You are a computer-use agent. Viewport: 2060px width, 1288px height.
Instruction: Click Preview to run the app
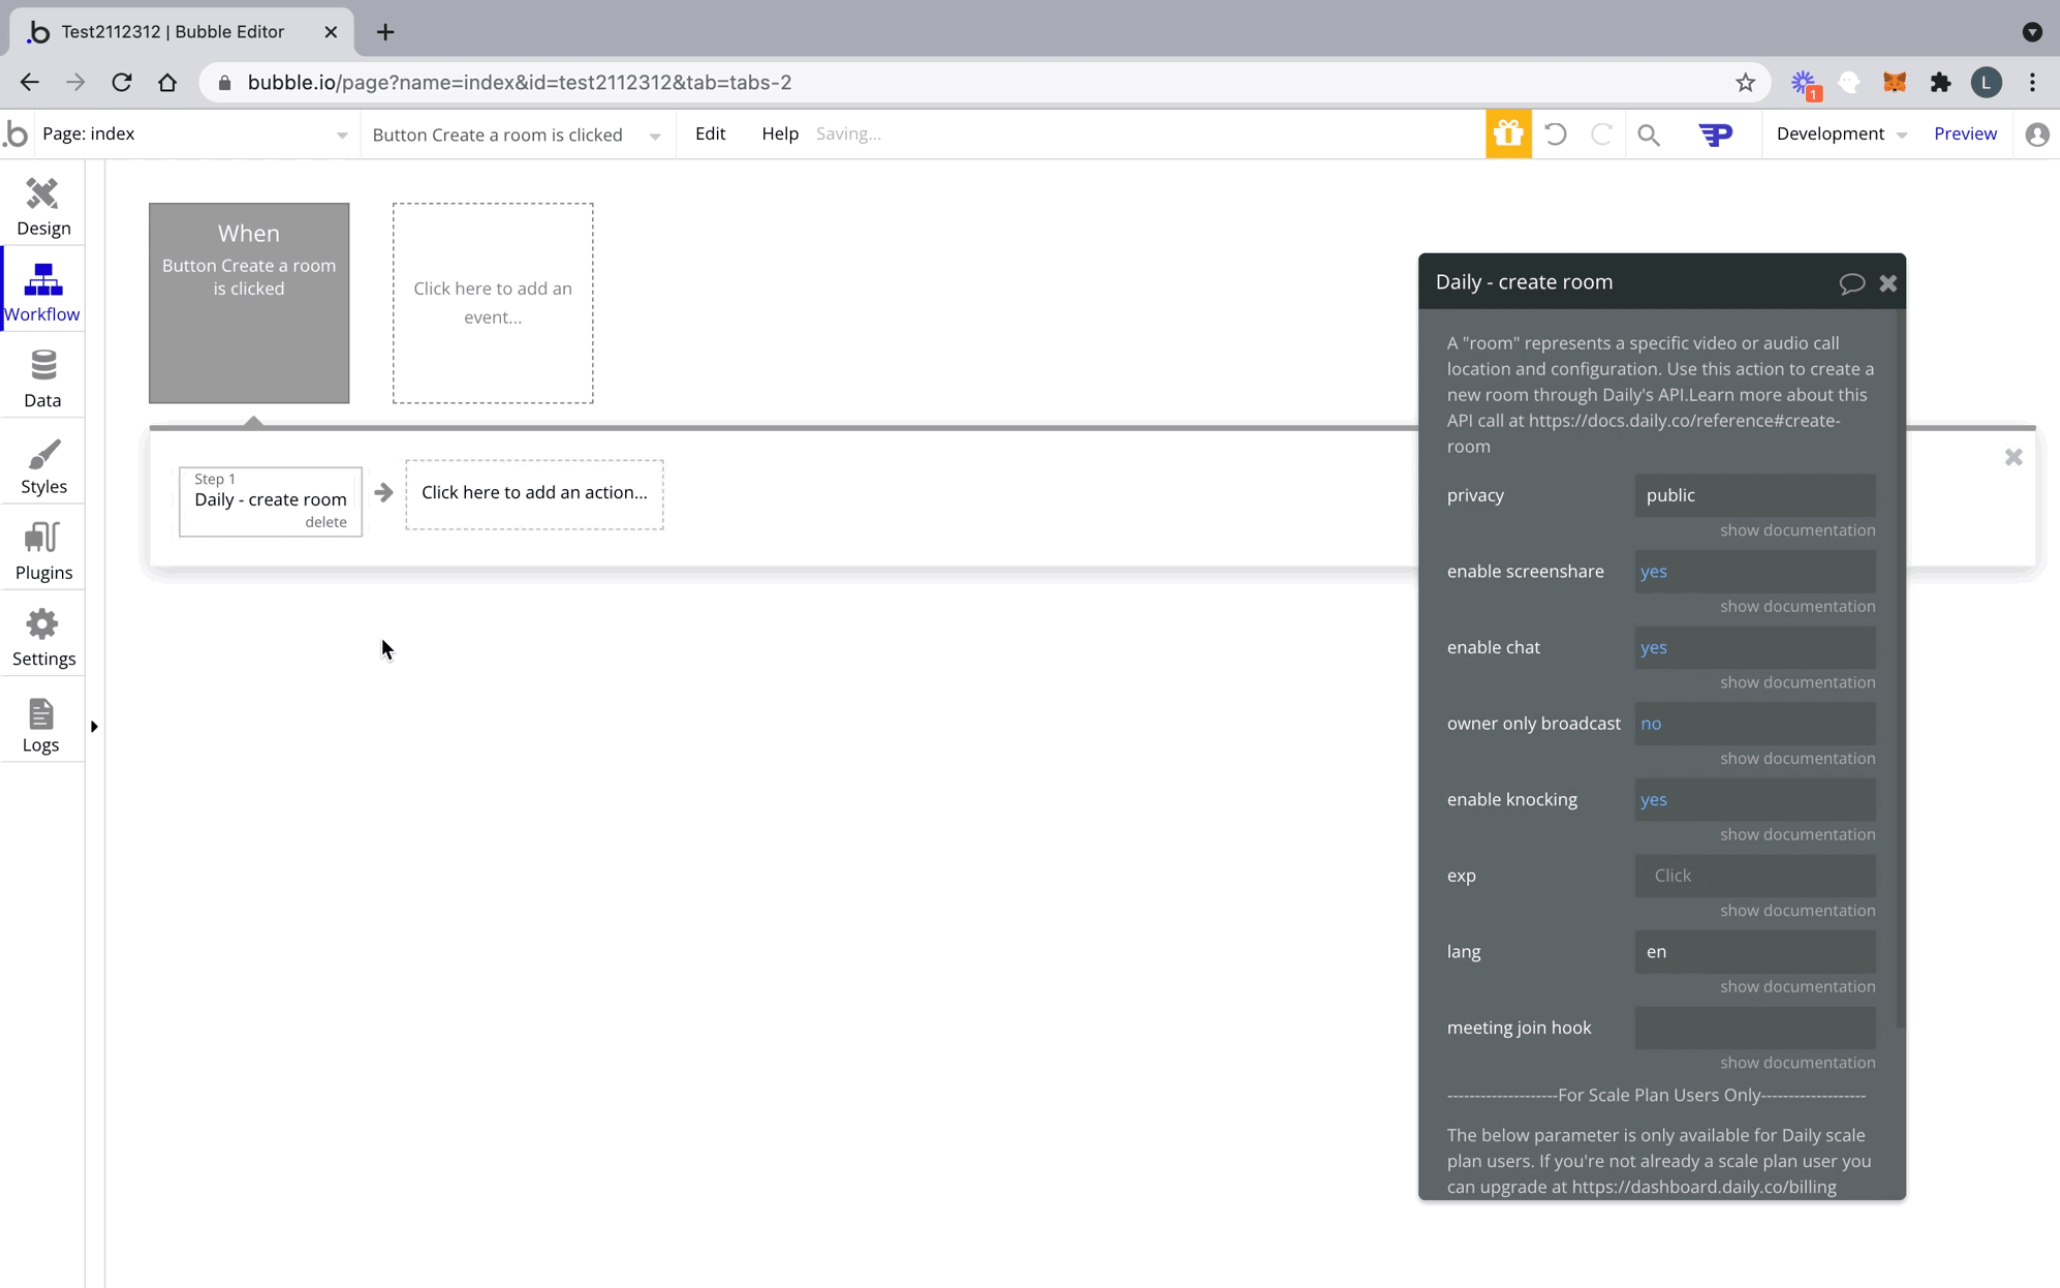point(1963,133)
